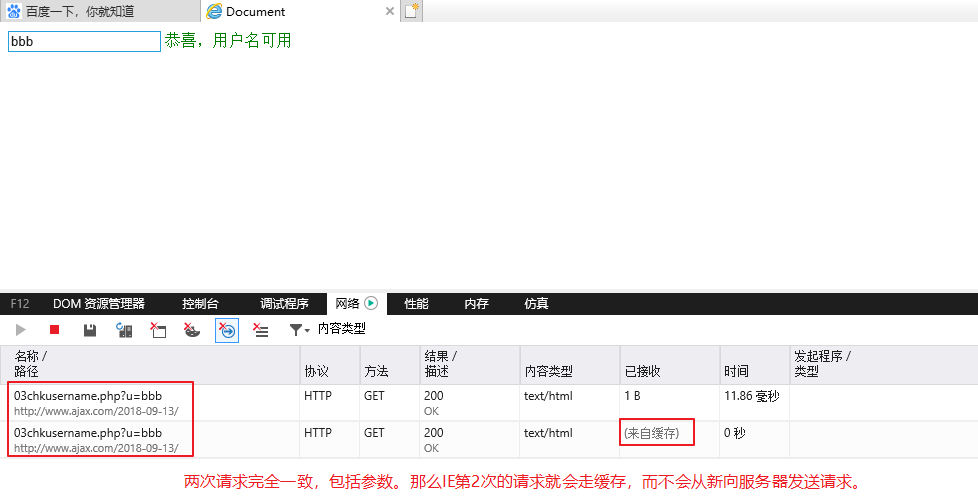Viewport: 978px width, 502px height.
Task: Click the 恭喜，用户名可用 message text
Action: pyautogui.click(x=228, y=41)
